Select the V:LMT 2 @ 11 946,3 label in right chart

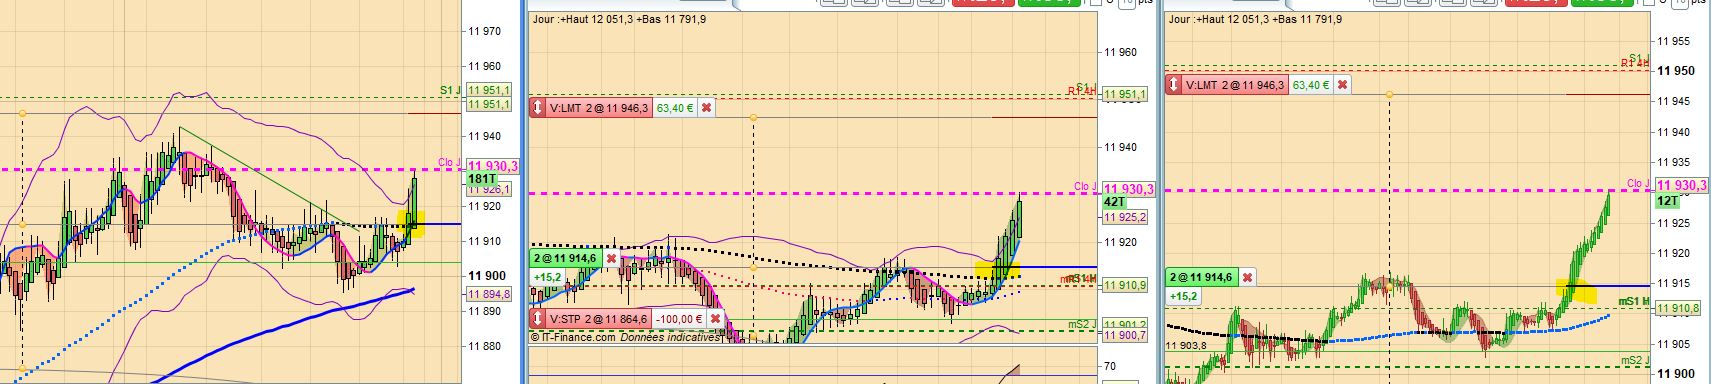point(1236,85)
